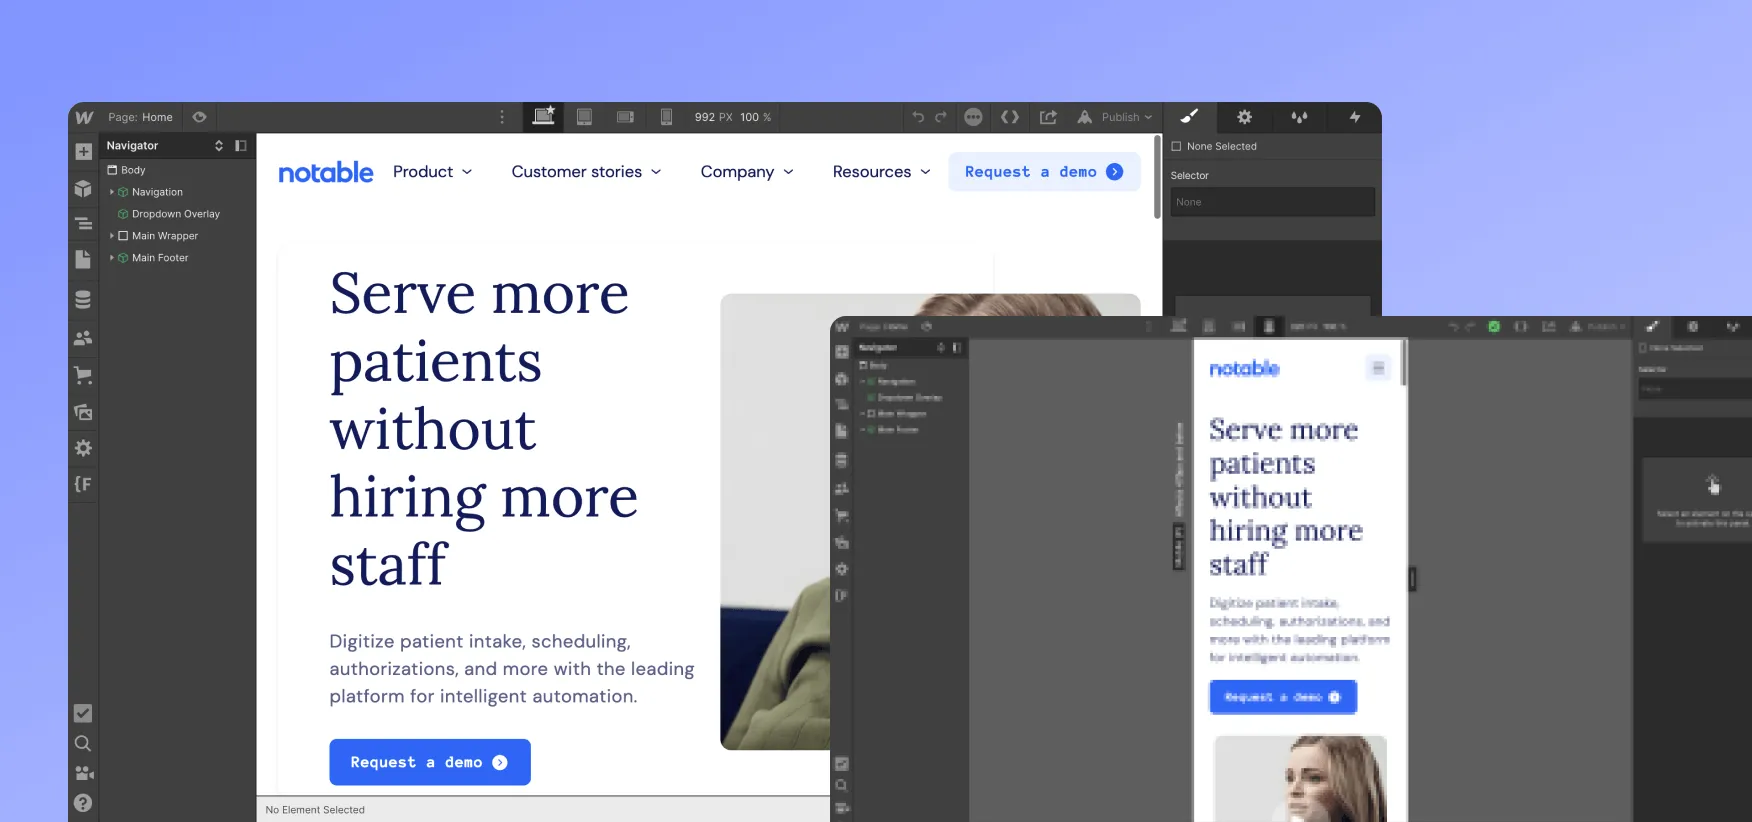Image resolution: width=1752 pixels, height=822 pixels.
Task: Click the green status icon in the smaller window toolbar
Action: click(1494, 327)
